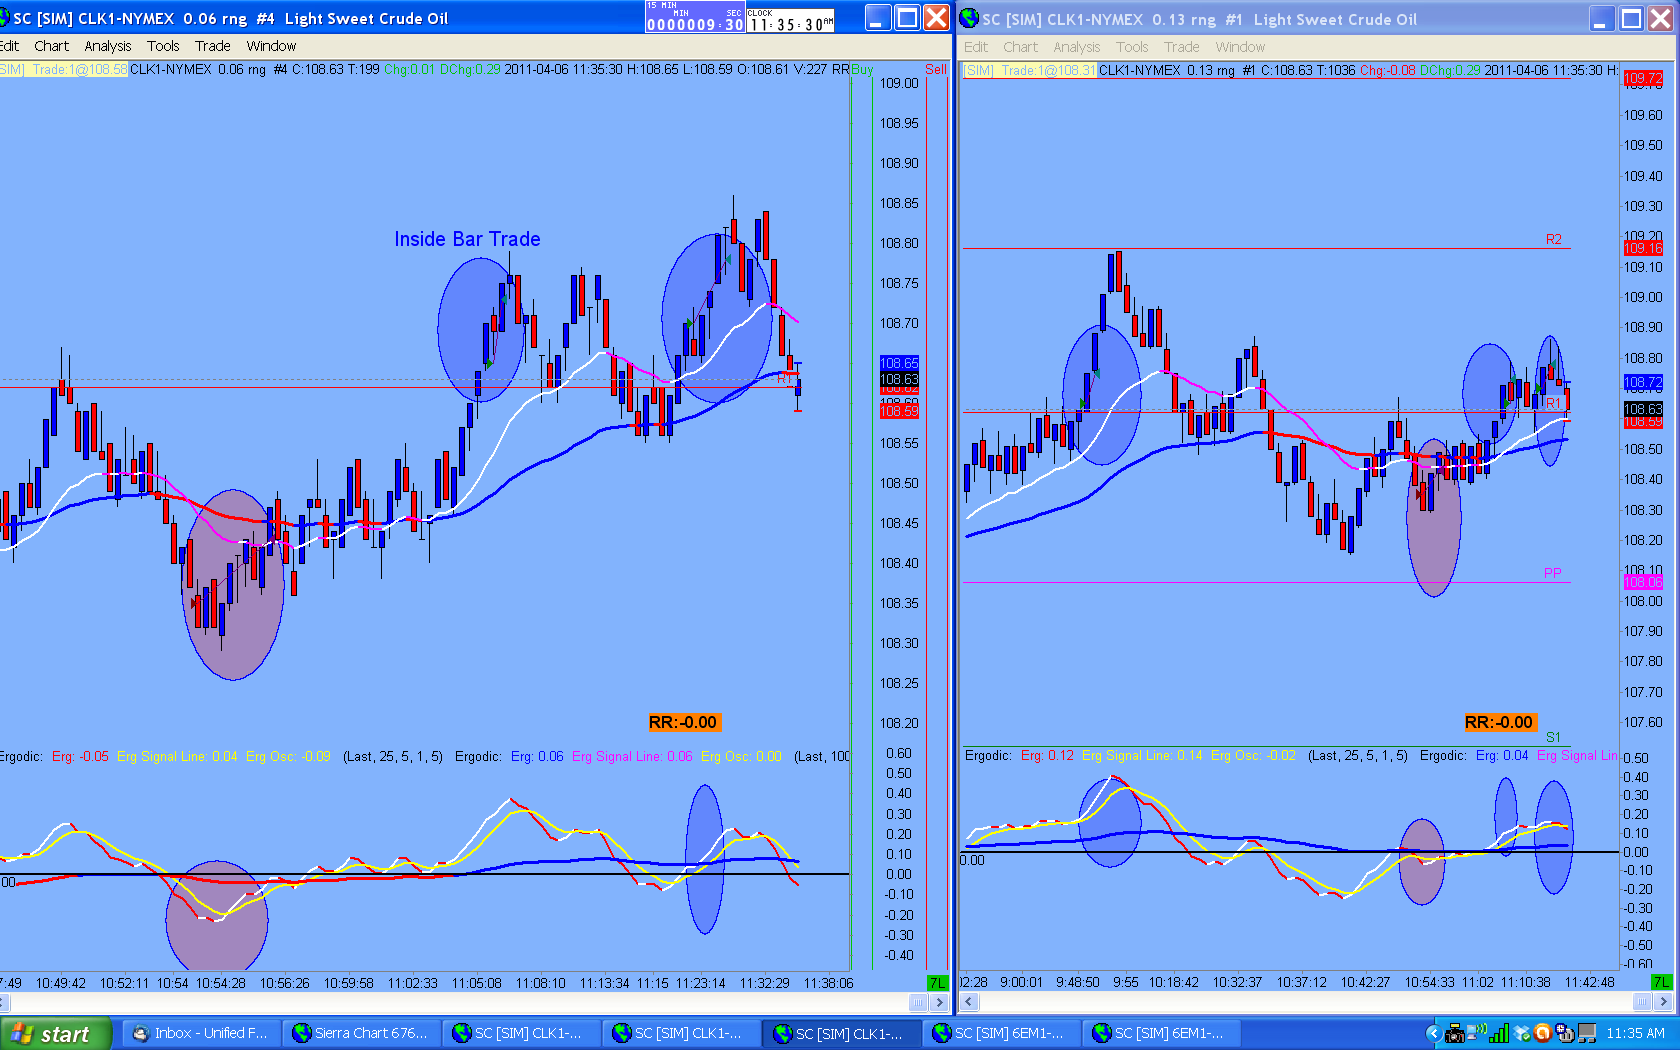Screen dimensions: 1680x1050
Task: Switch to the second SC [SIM] CLK1 taskbar button
Action: [680, 1033]
